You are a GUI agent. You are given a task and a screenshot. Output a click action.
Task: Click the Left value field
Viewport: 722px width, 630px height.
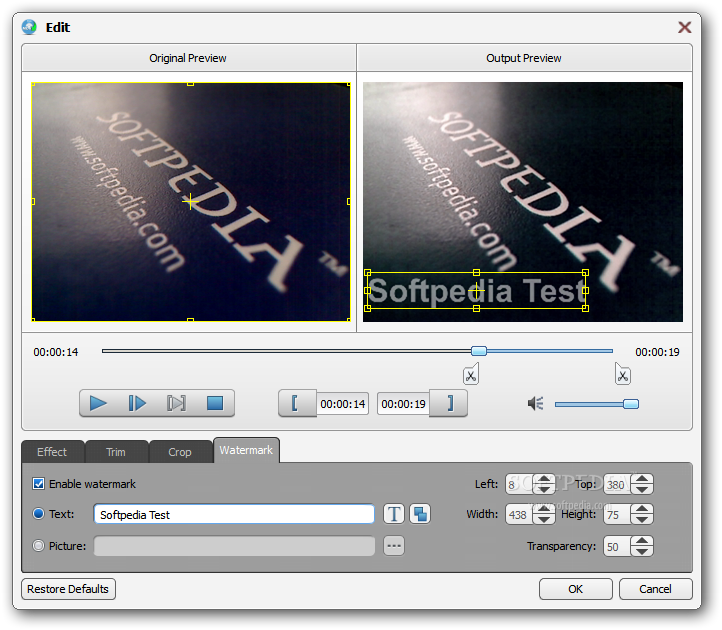[x=520, y=484]
